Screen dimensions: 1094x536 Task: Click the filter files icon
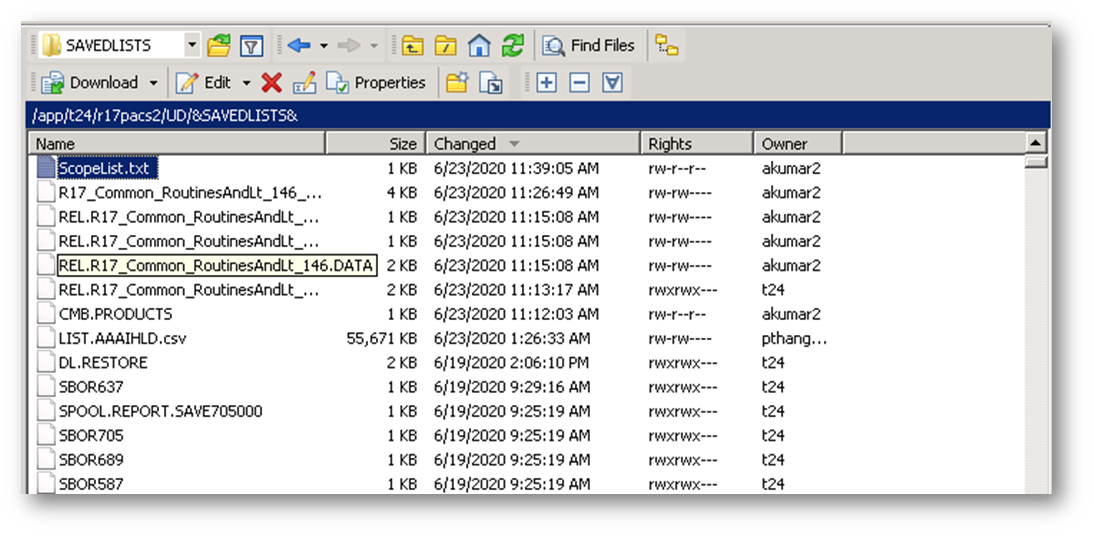251,45
